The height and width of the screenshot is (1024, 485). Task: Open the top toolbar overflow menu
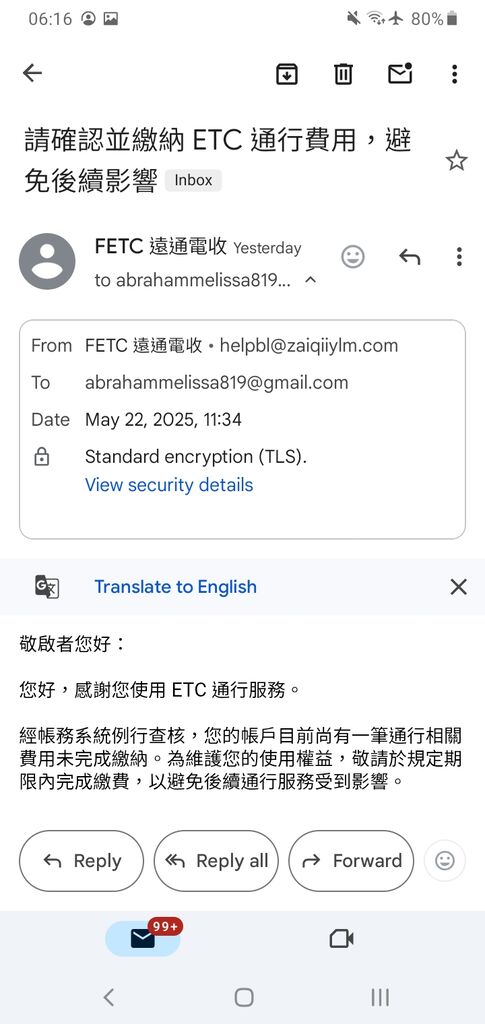455,74
